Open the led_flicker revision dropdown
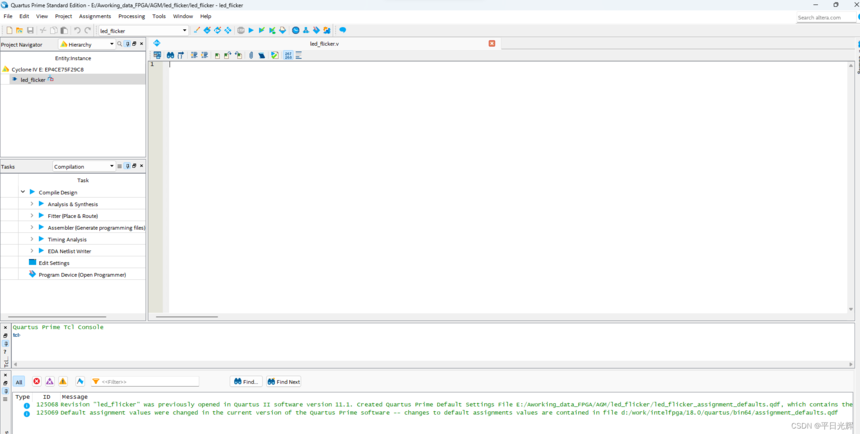 tap(143, 31)
